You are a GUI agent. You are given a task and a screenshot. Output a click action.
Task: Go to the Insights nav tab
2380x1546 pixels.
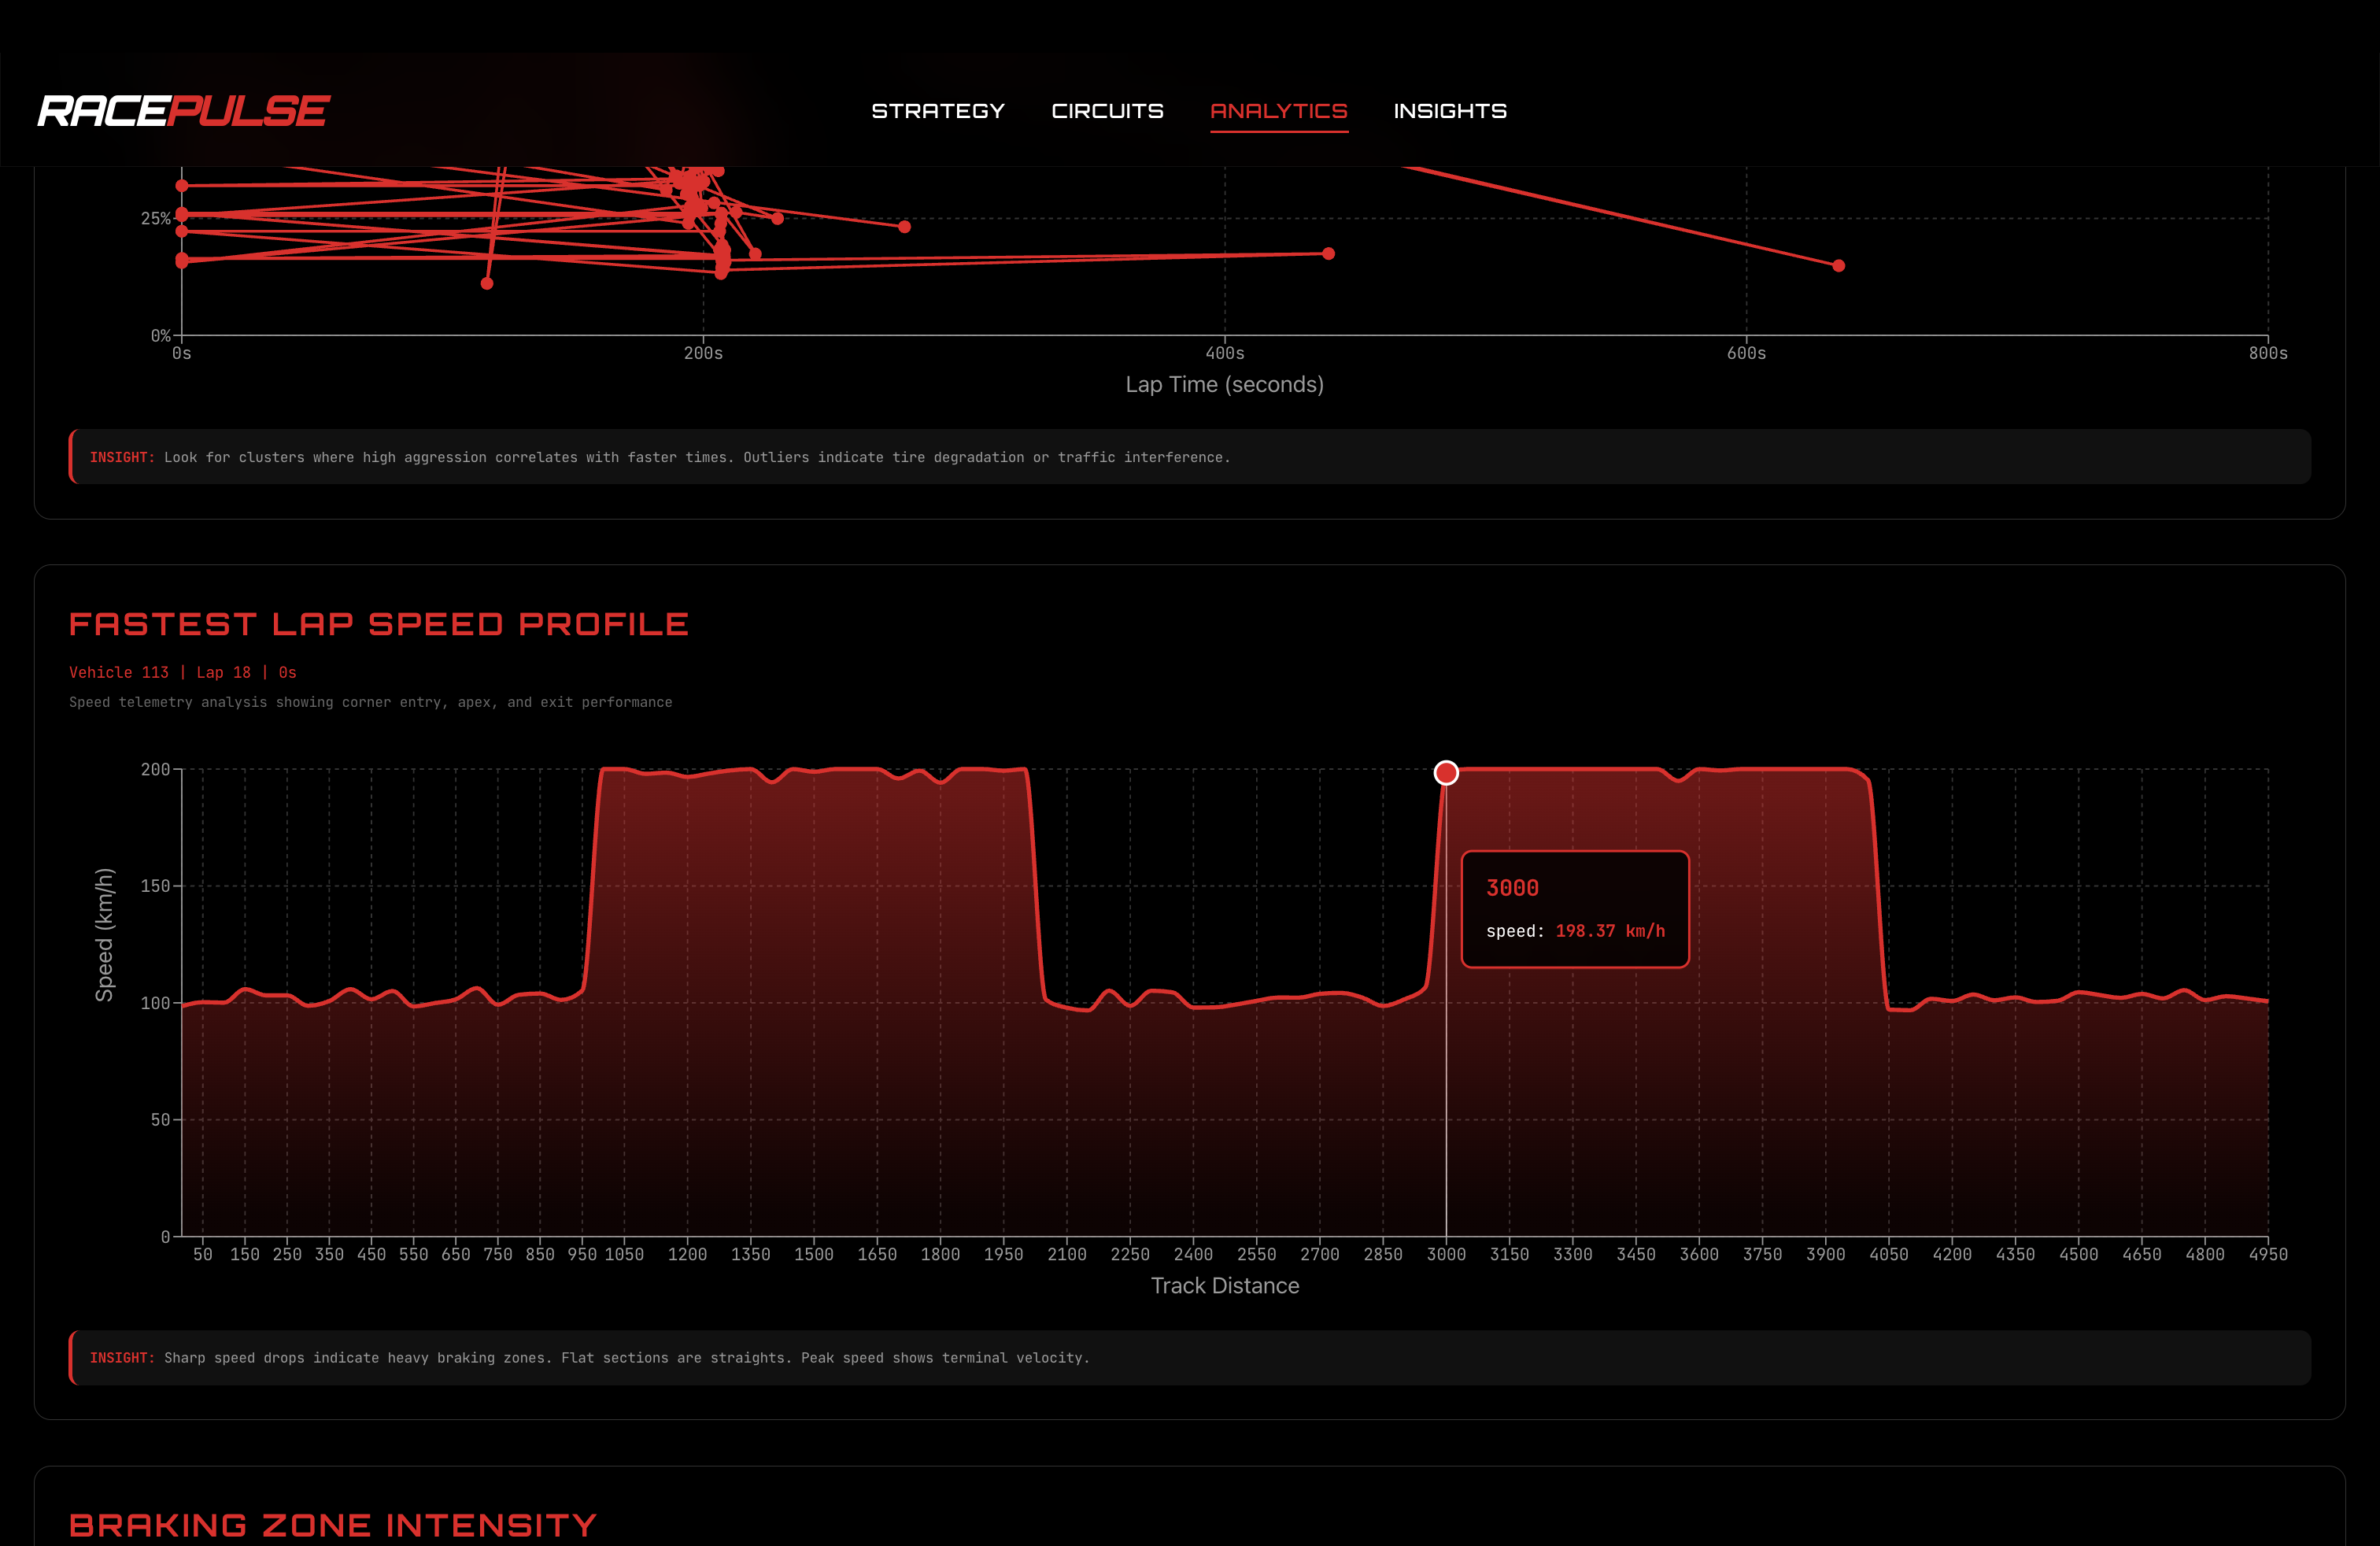tap(1449, 111)
